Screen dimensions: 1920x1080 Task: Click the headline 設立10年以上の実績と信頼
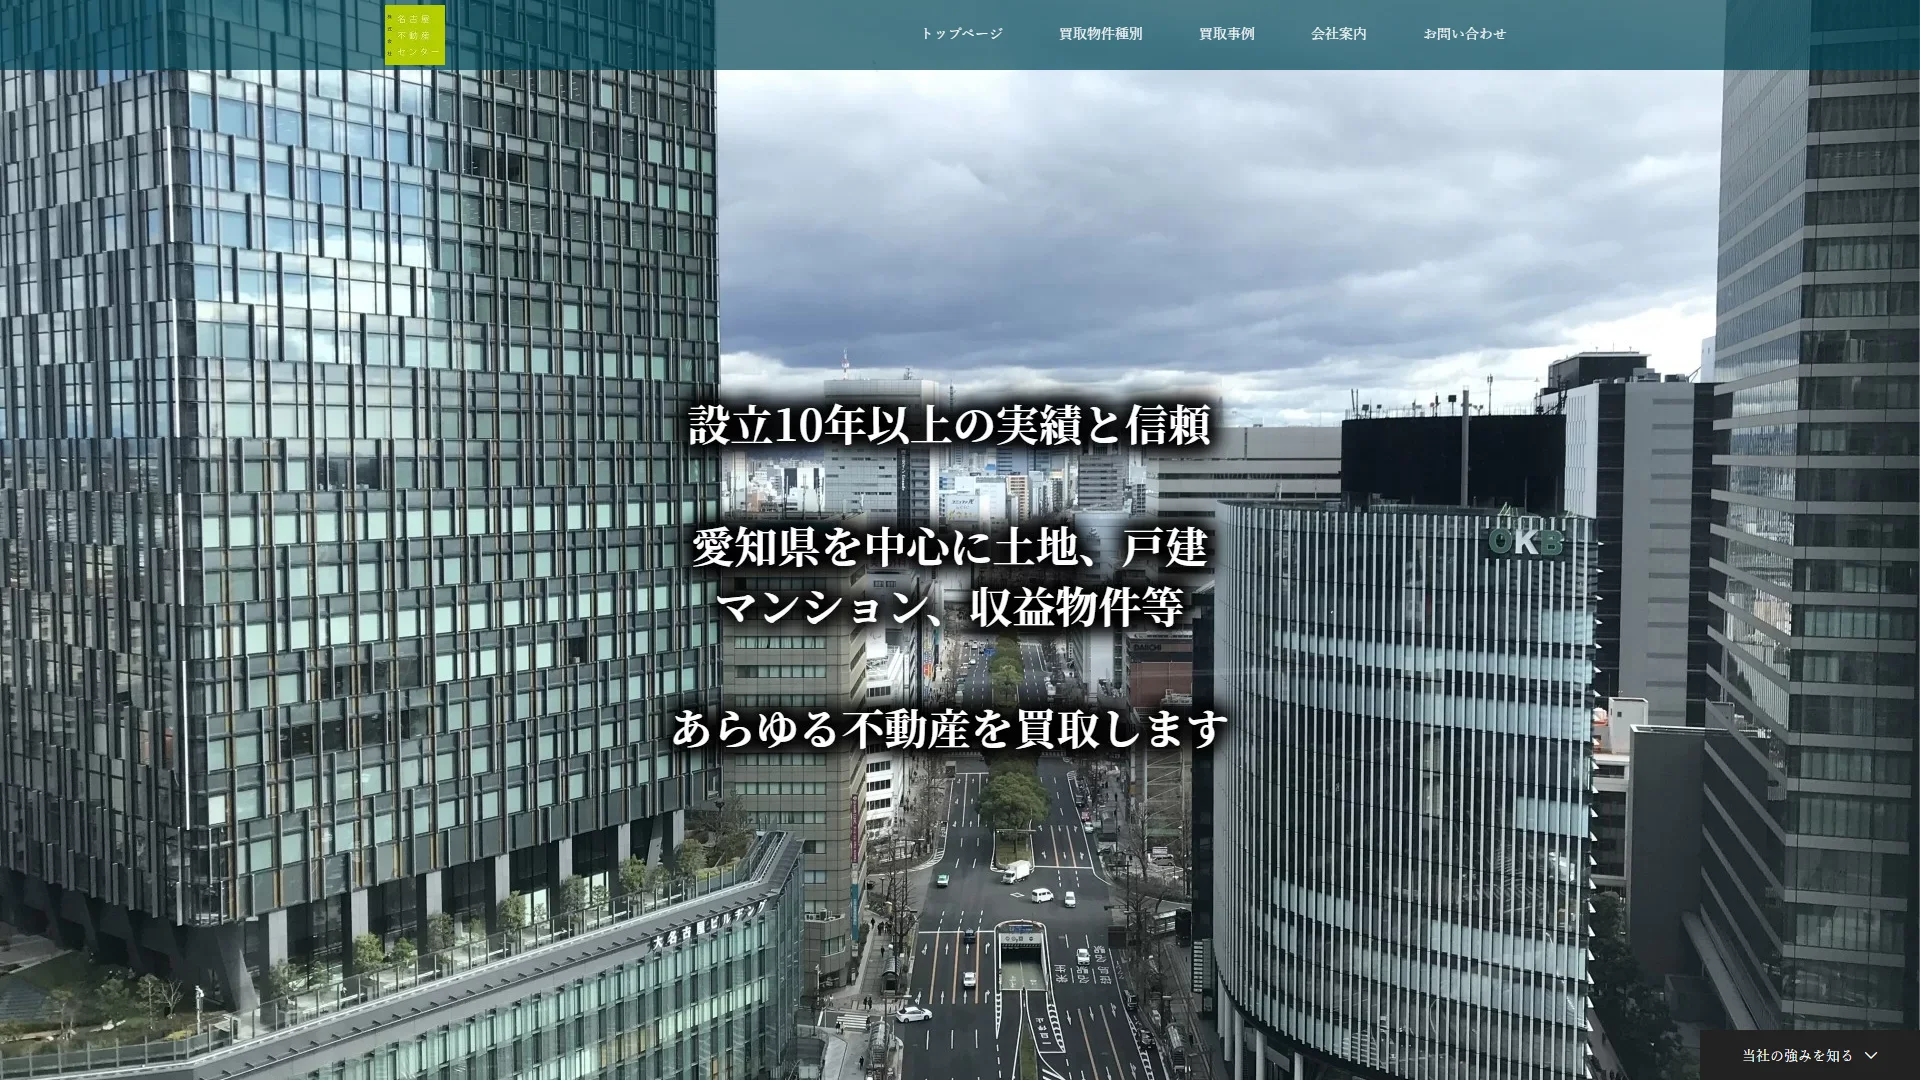coord(949,425)
